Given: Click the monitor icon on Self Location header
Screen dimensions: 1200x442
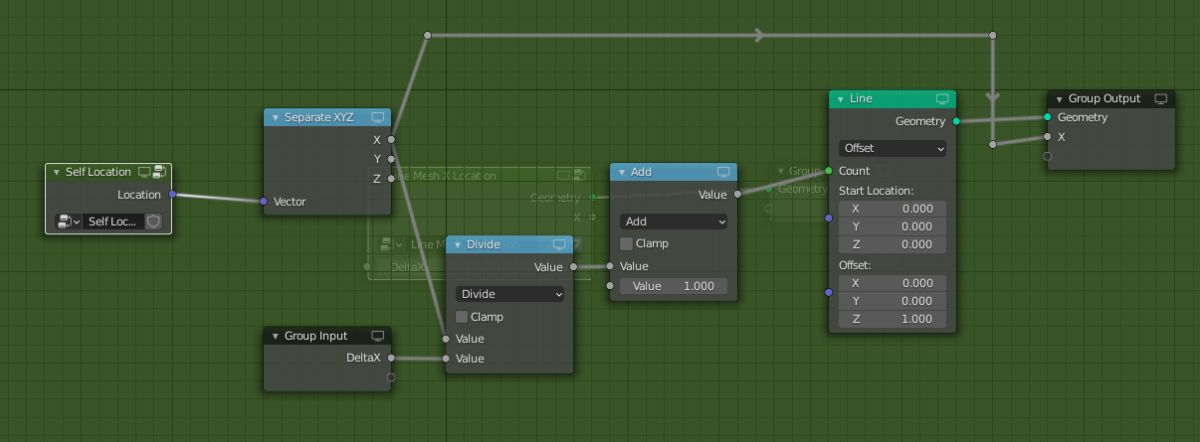Looking at the screenshot, I should (144, 172).
